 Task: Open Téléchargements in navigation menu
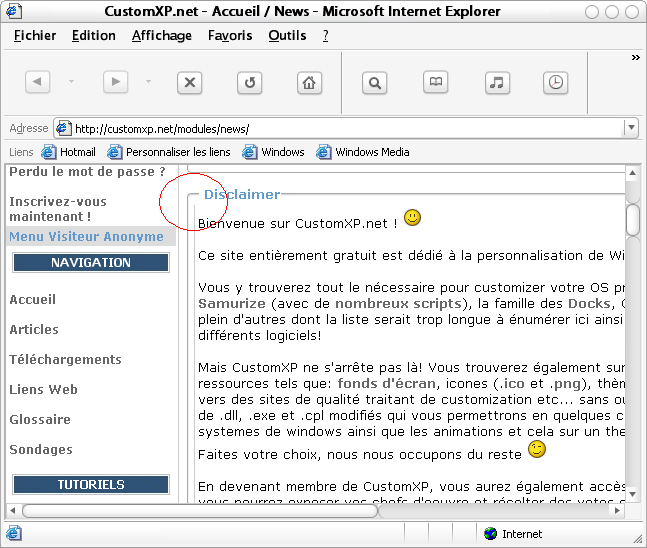coord(65,359)
